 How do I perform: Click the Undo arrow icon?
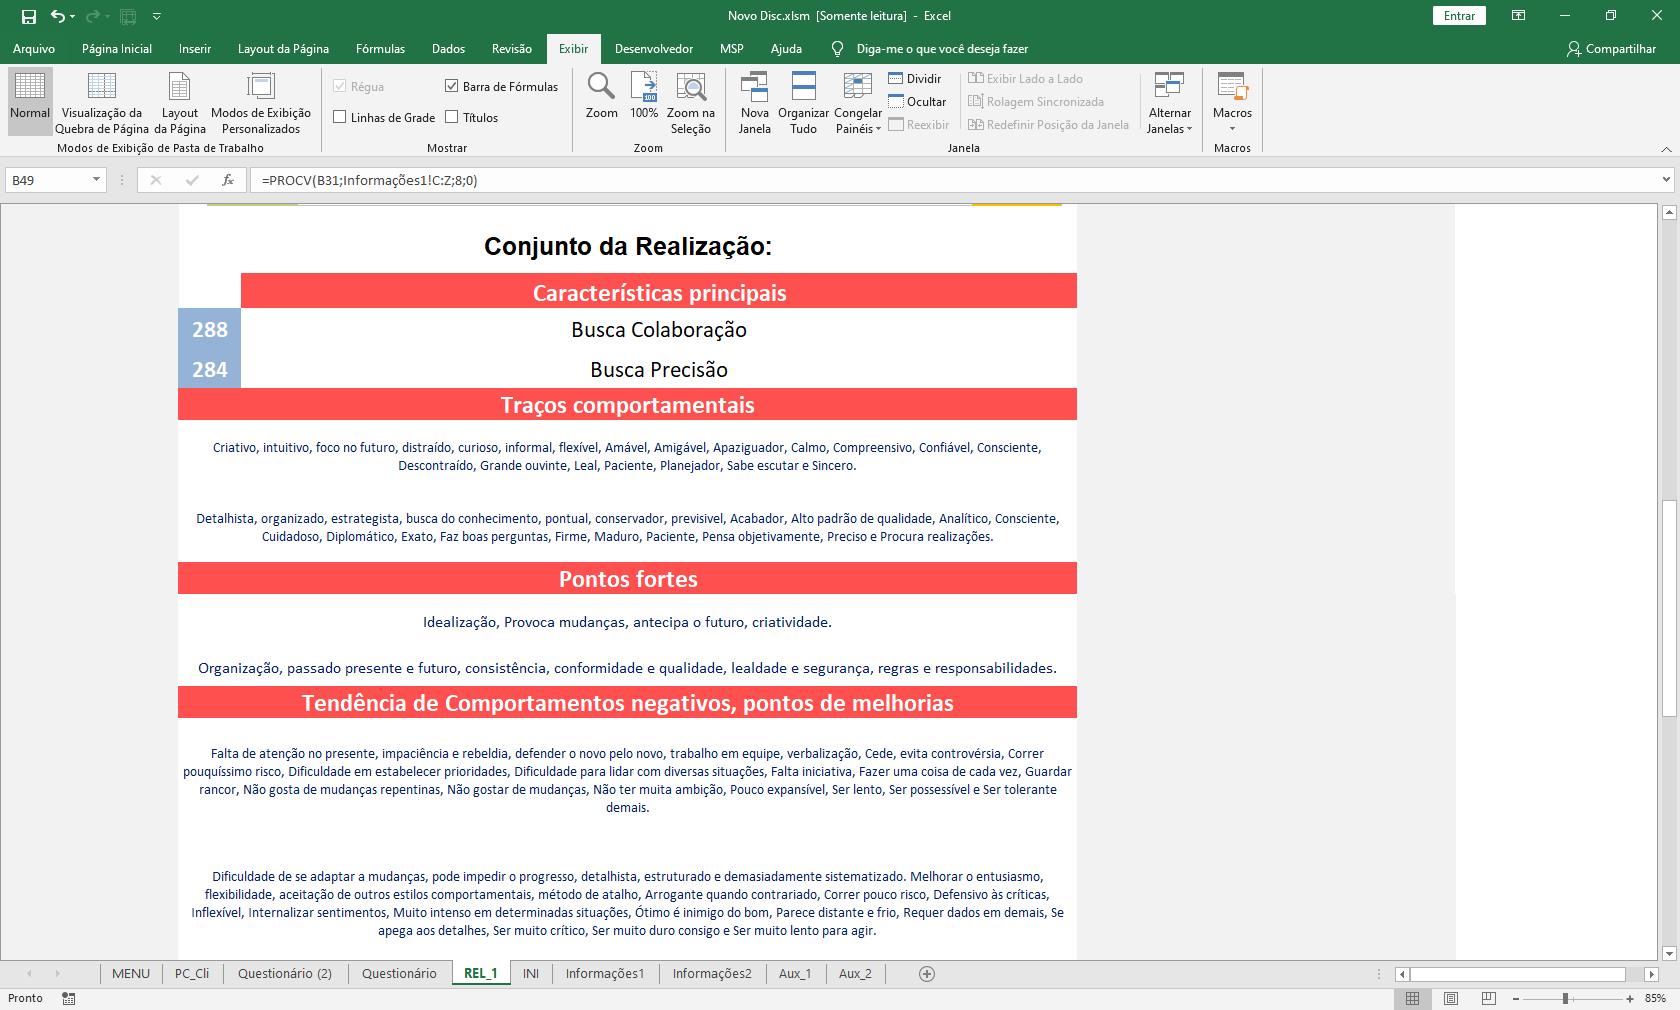(x=58, y=16)
